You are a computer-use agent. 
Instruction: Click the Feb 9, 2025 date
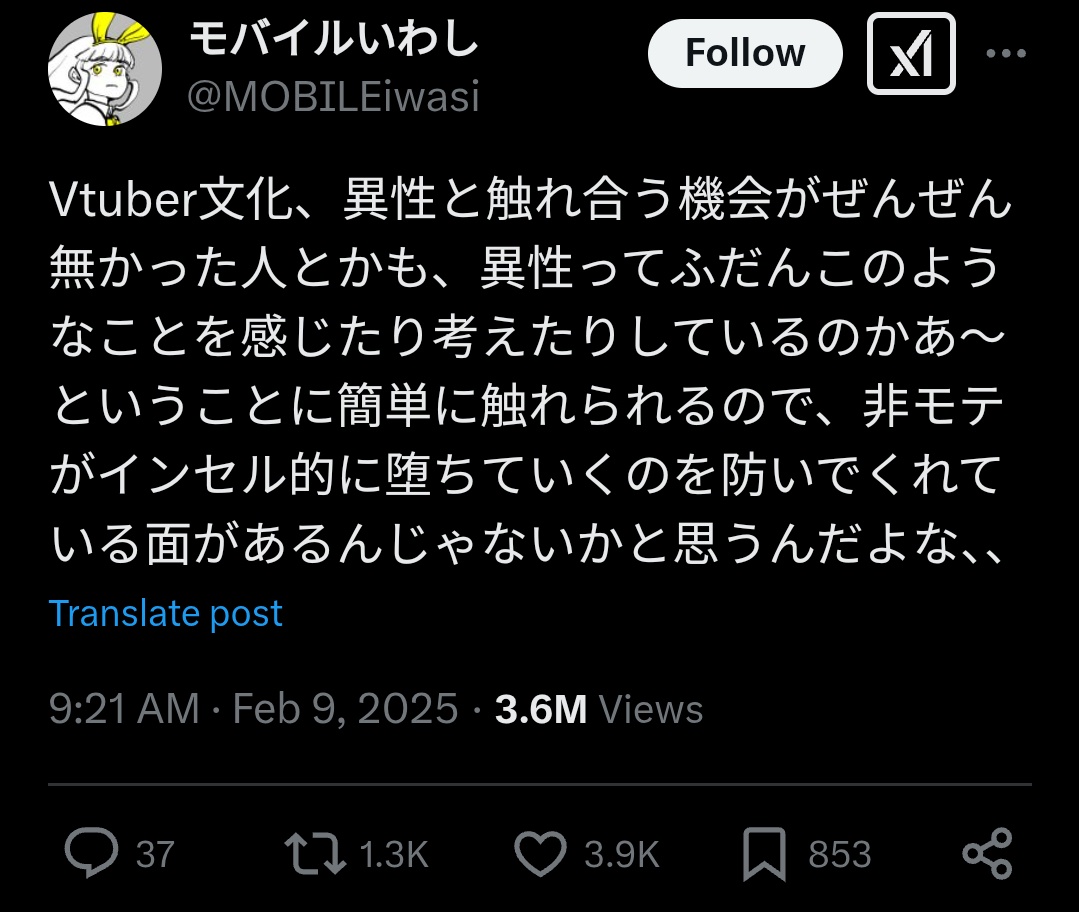345,709
